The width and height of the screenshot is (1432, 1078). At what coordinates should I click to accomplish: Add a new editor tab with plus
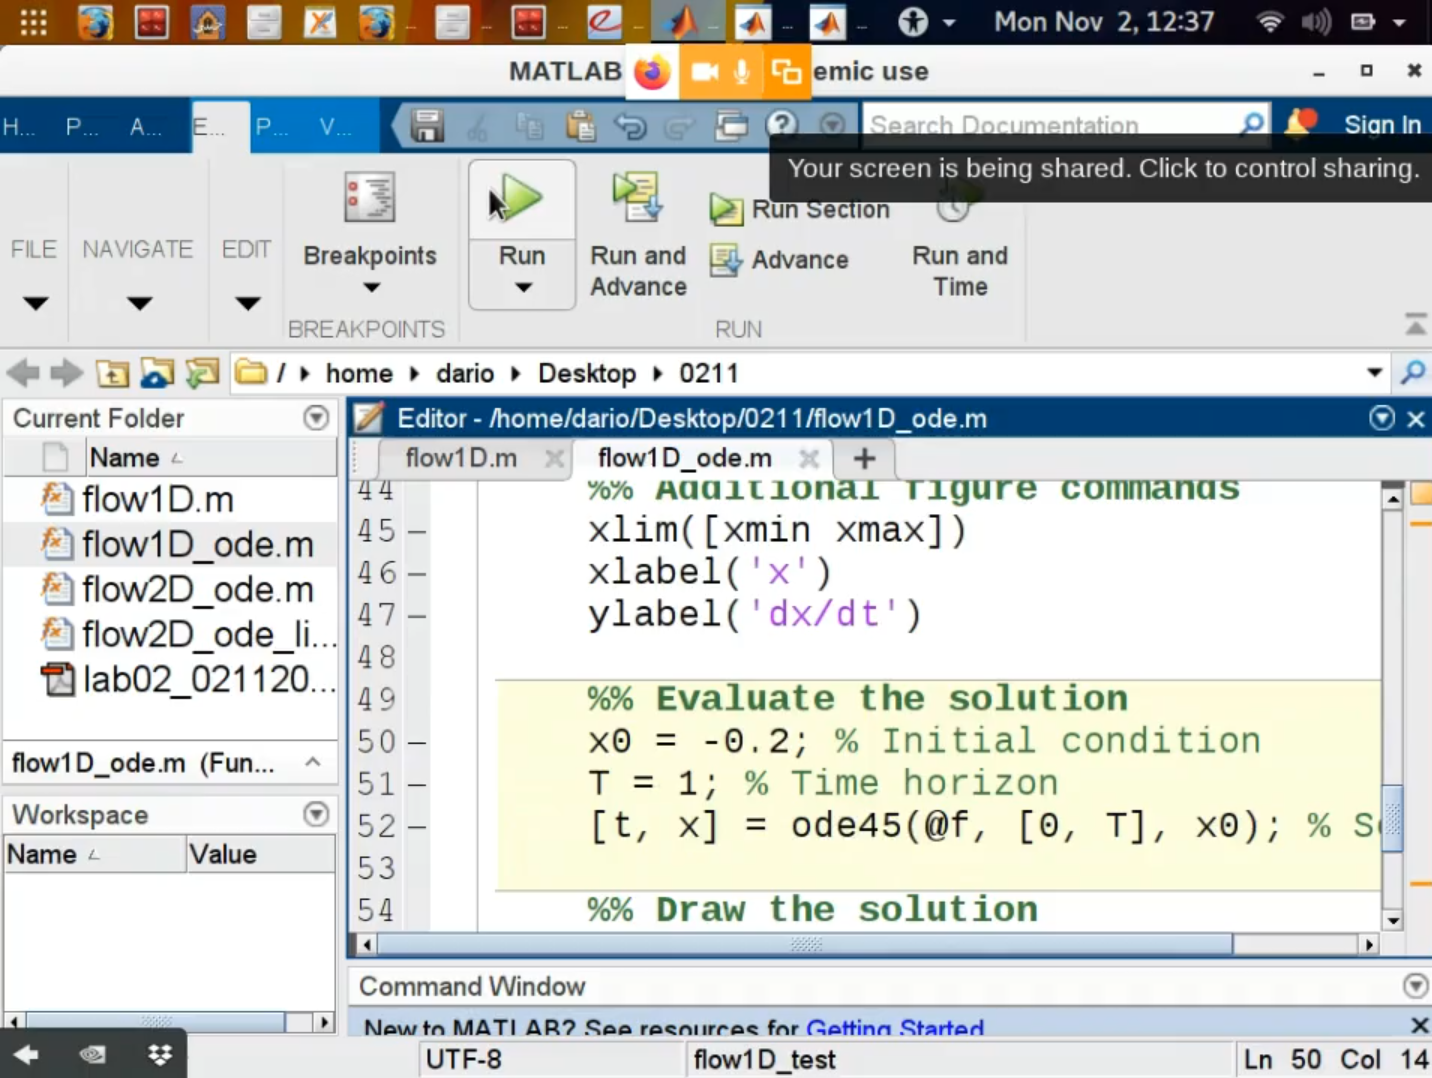[864, 459]
